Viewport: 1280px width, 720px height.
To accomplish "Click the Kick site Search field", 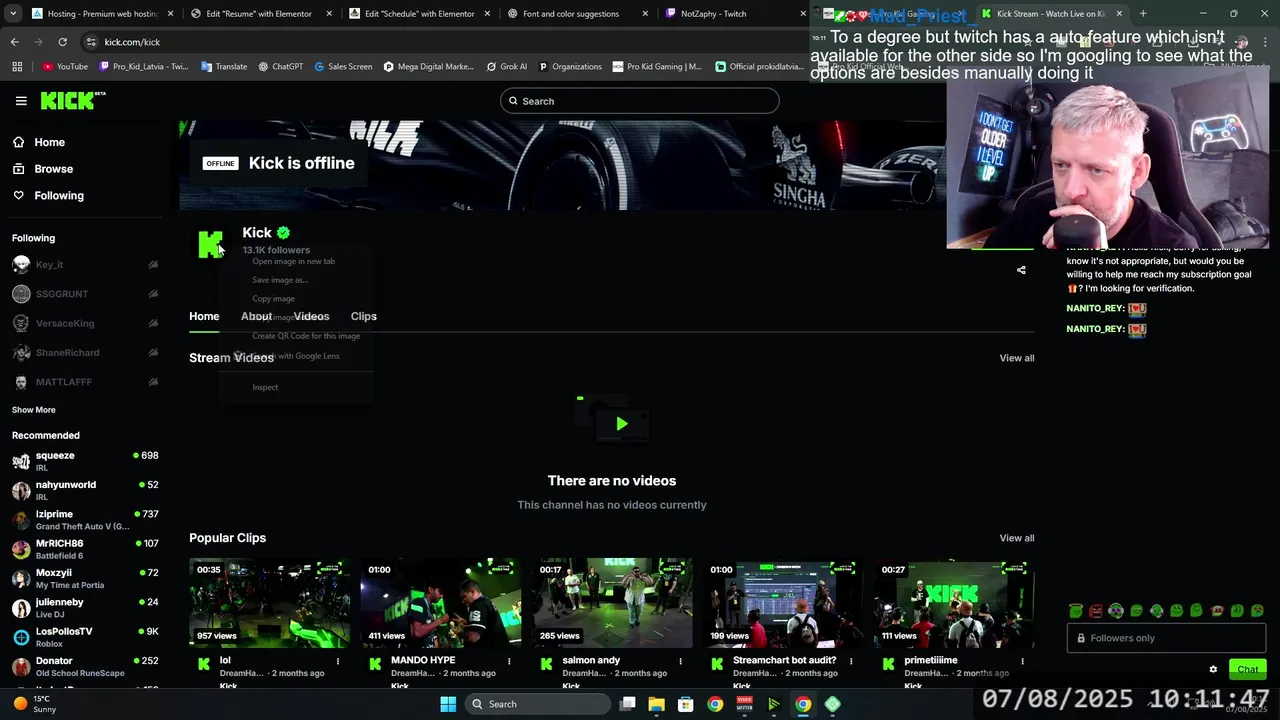I will point(640,101).
